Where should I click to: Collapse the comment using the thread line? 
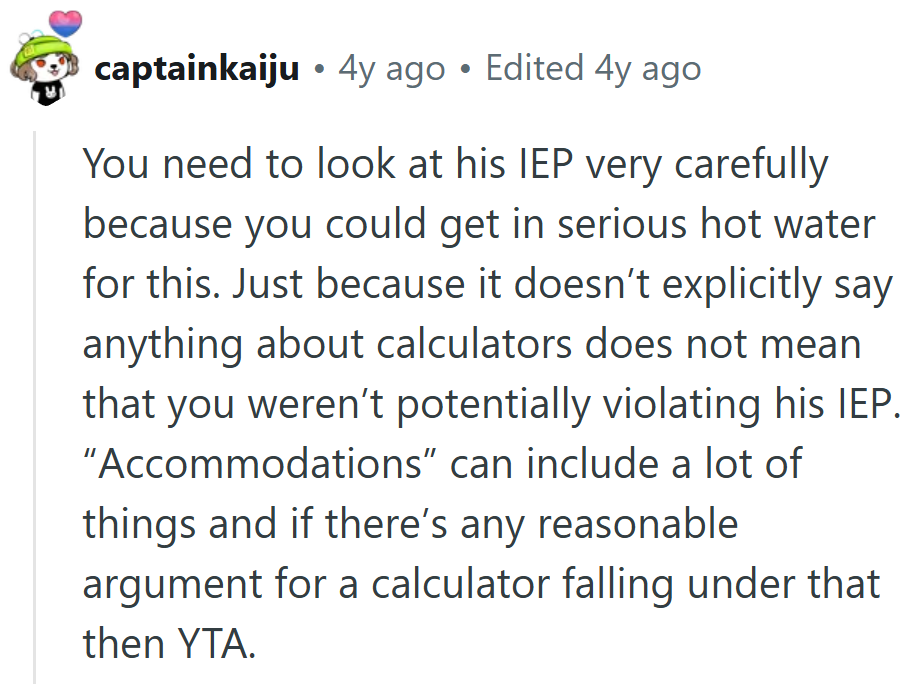coord(35,407)
